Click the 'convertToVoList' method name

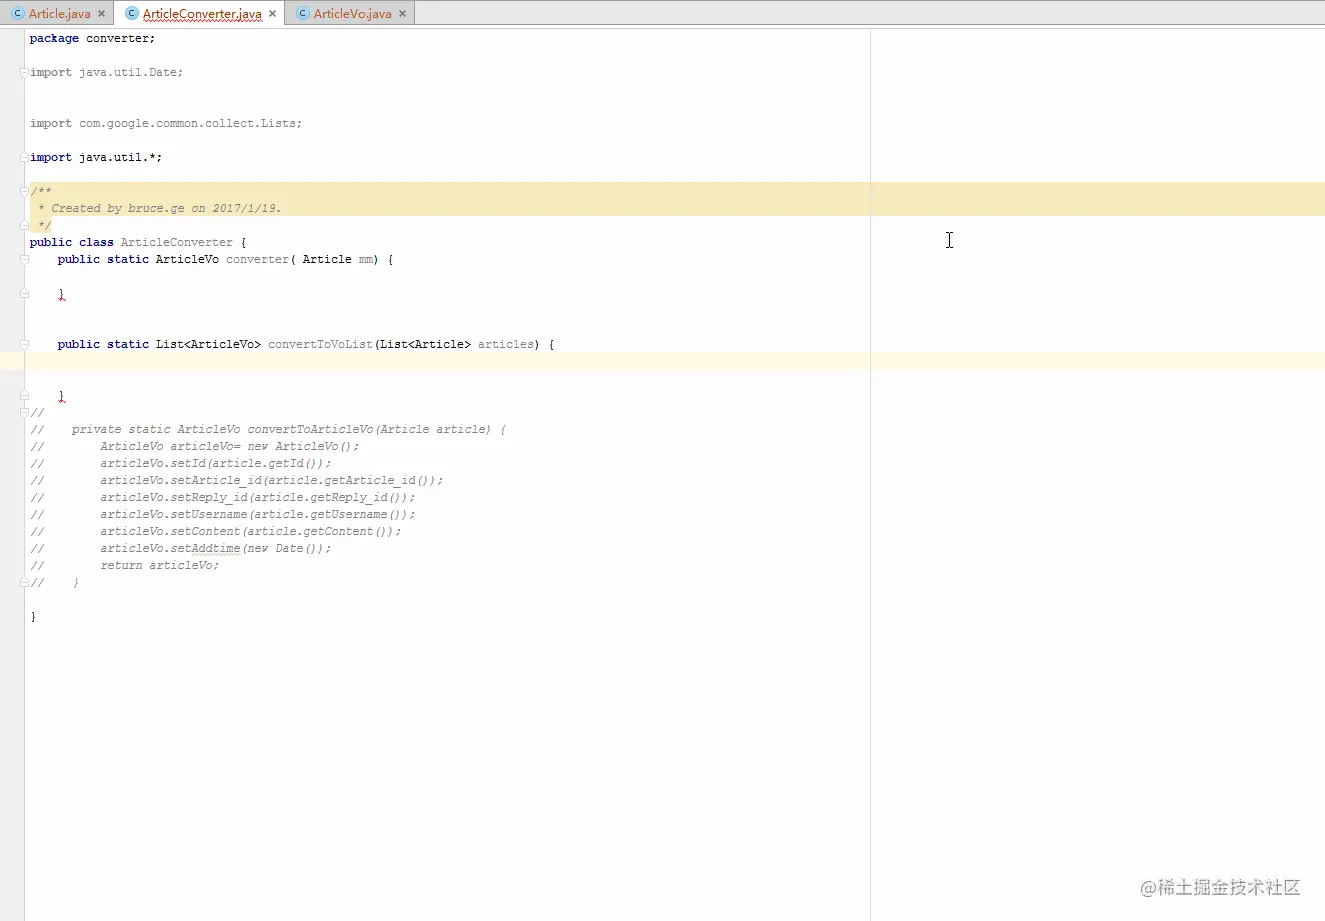(x=320, y=344)
